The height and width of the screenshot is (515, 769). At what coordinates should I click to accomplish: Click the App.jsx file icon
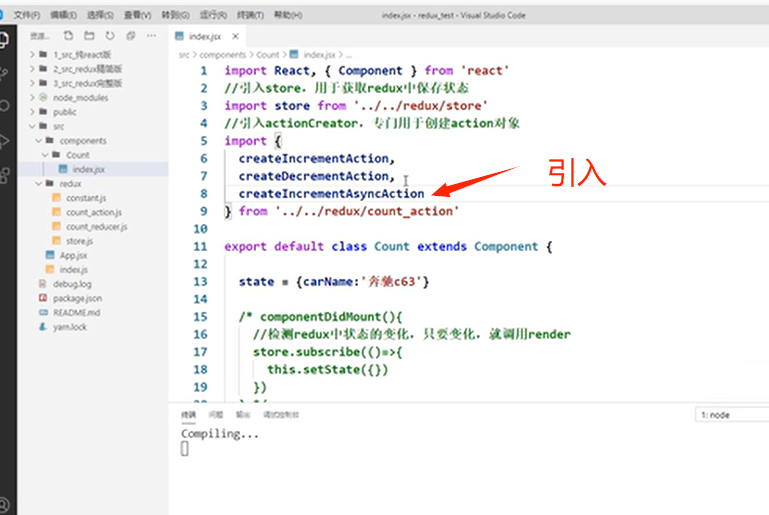click(x=50, y=255)
